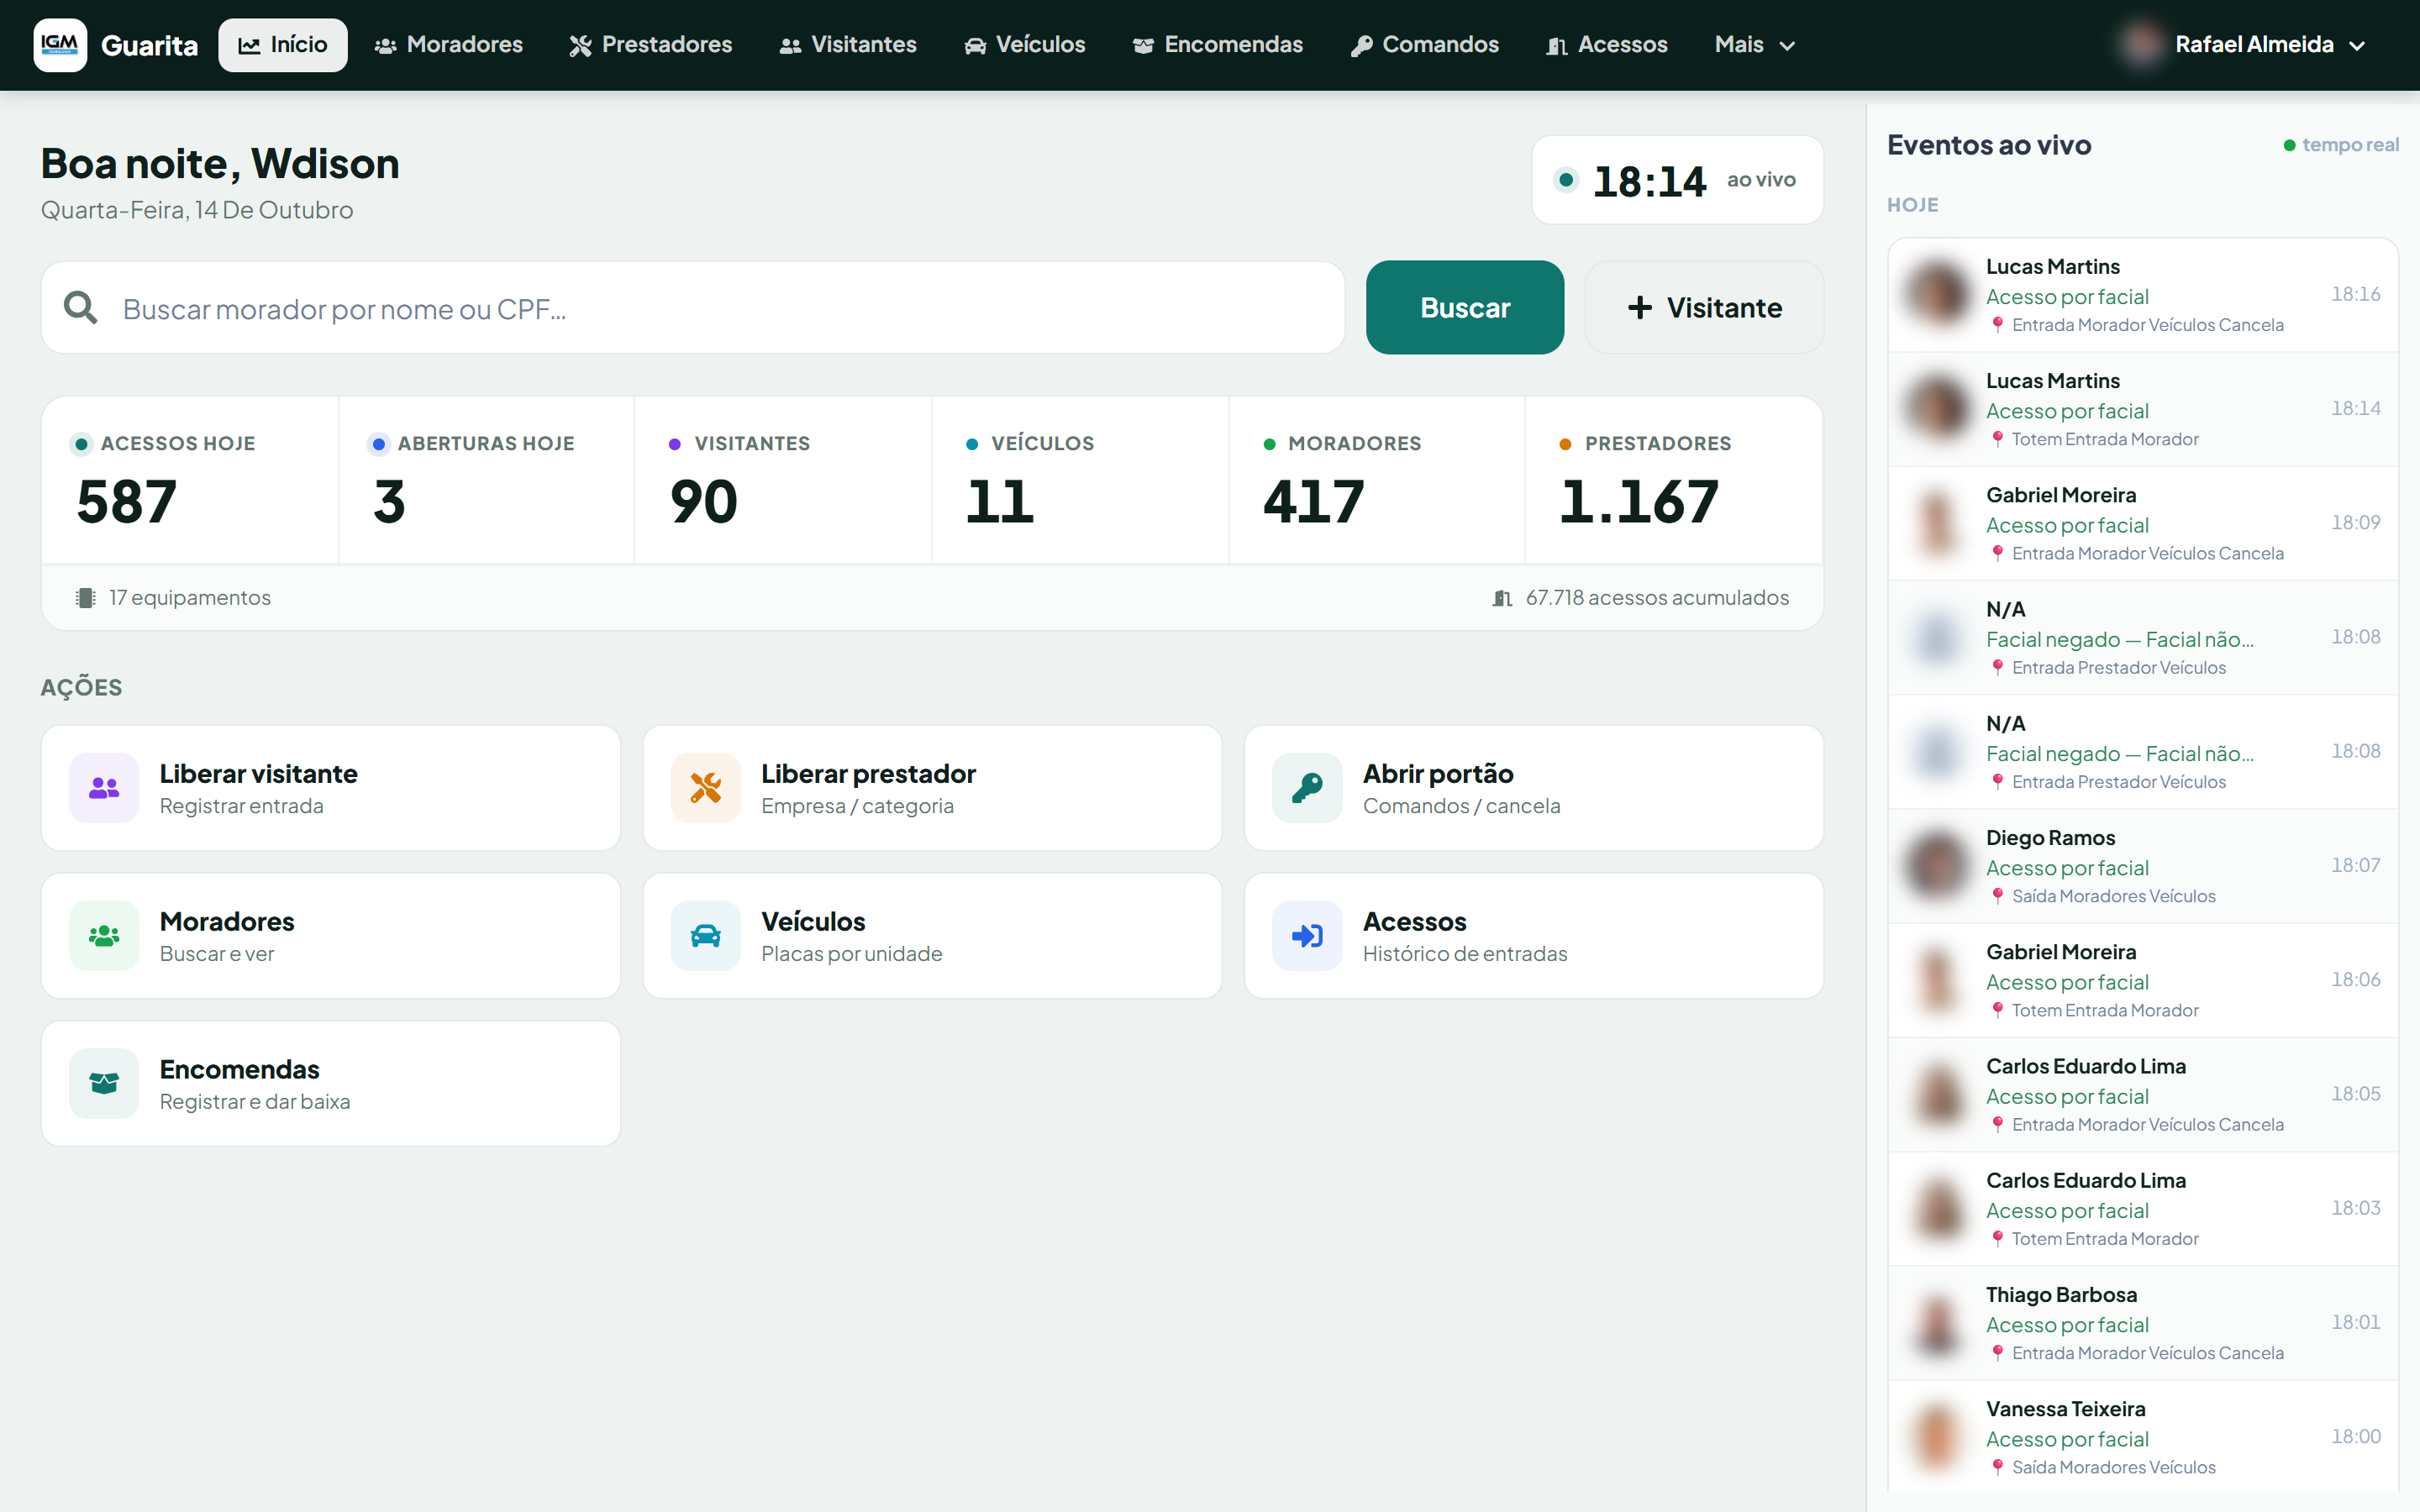The height and width of the screenshot is (1512, 2420).
Task: Open Encomendas nav item in header
Action: tap(1218, 45)
